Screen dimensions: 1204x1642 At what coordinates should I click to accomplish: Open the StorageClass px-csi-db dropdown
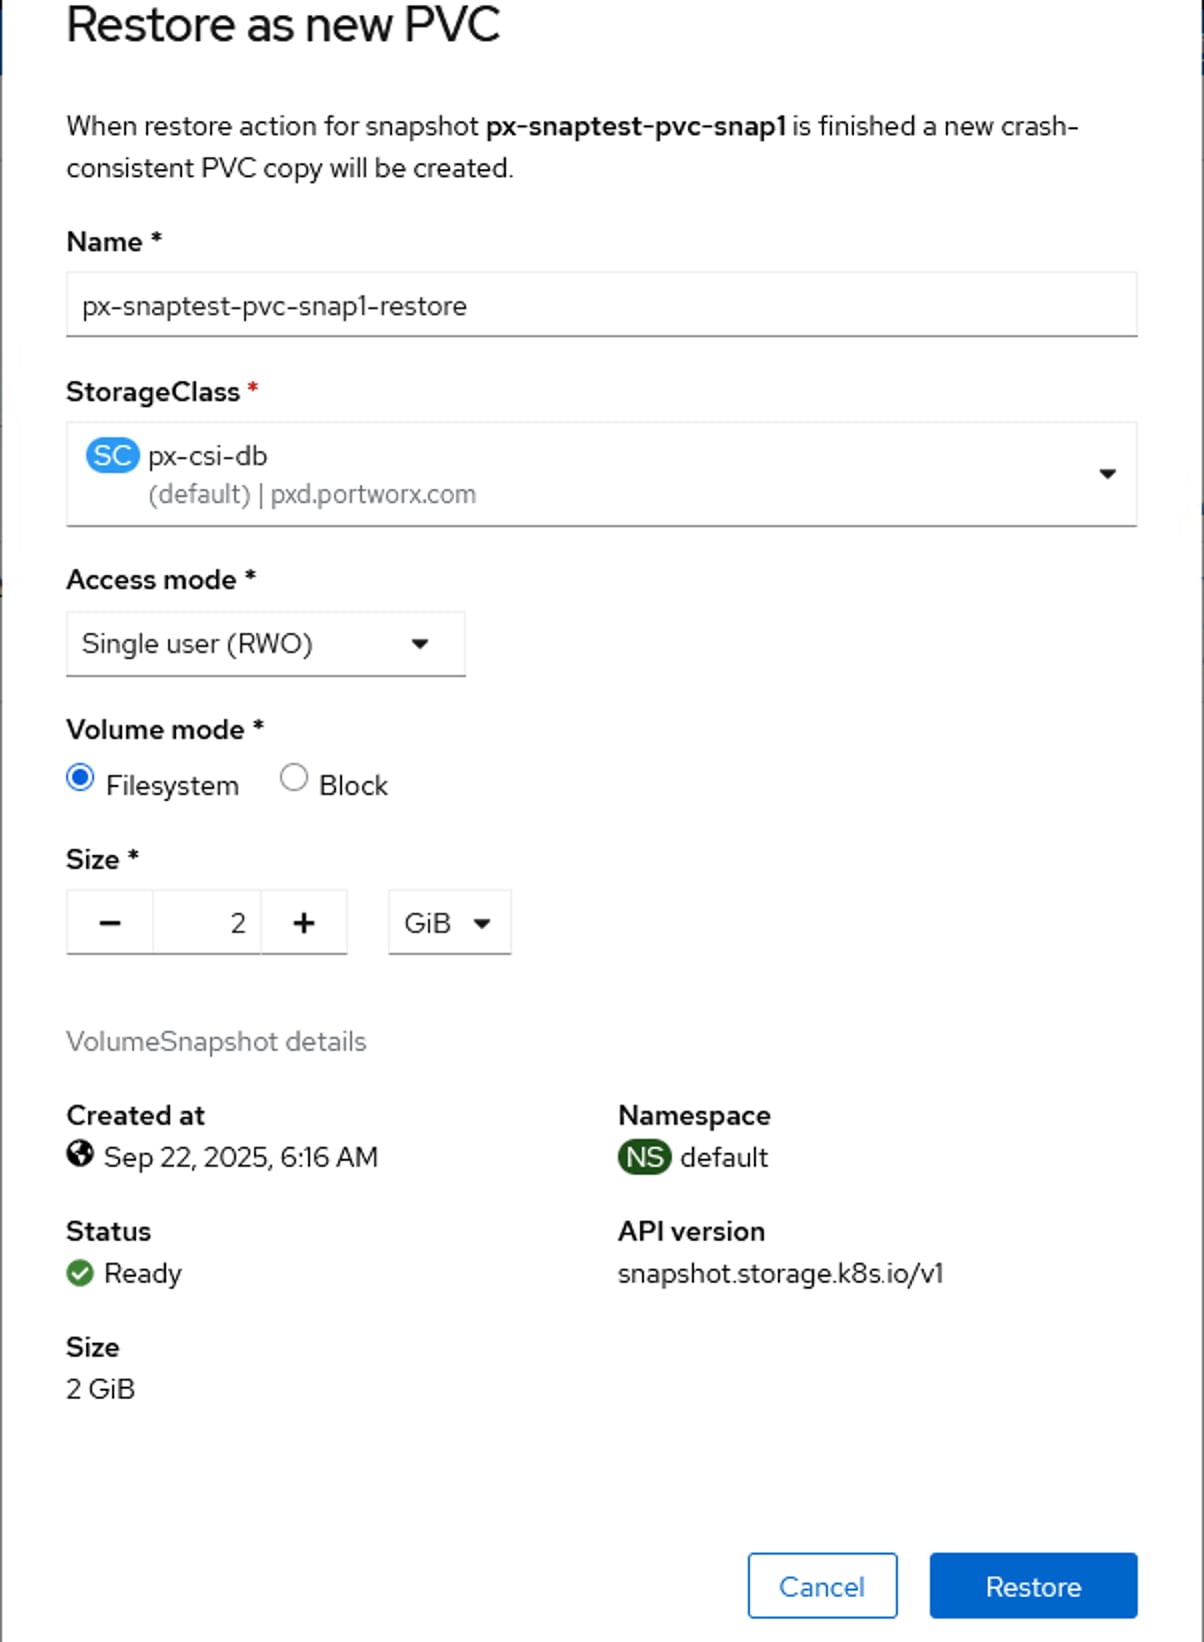(x=600, y=474)
